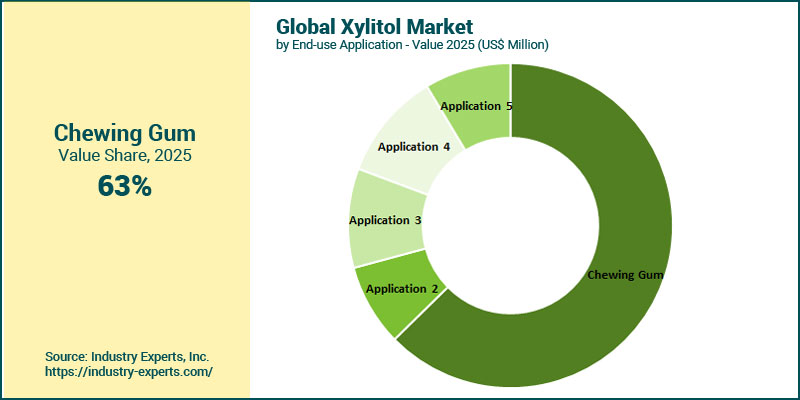Viewport: 800px width, 400px height.
Task: Select the 'Chewing Gum' heading in yellow panel
Action: tap(124, 134)
